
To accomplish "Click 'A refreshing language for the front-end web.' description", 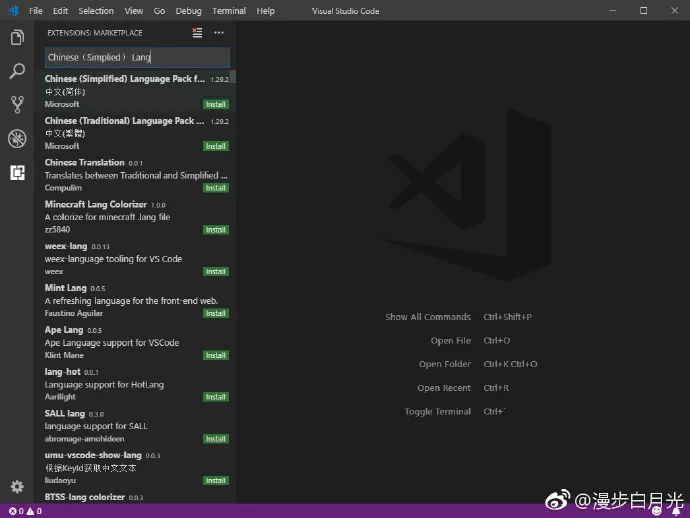I will 131,301.
